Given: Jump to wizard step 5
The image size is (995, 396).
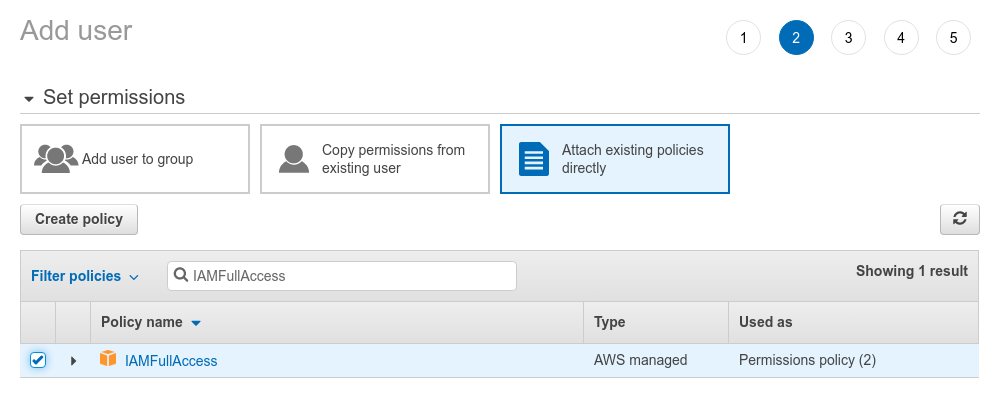Looking at the screenshot, I should tap(953, 38).
